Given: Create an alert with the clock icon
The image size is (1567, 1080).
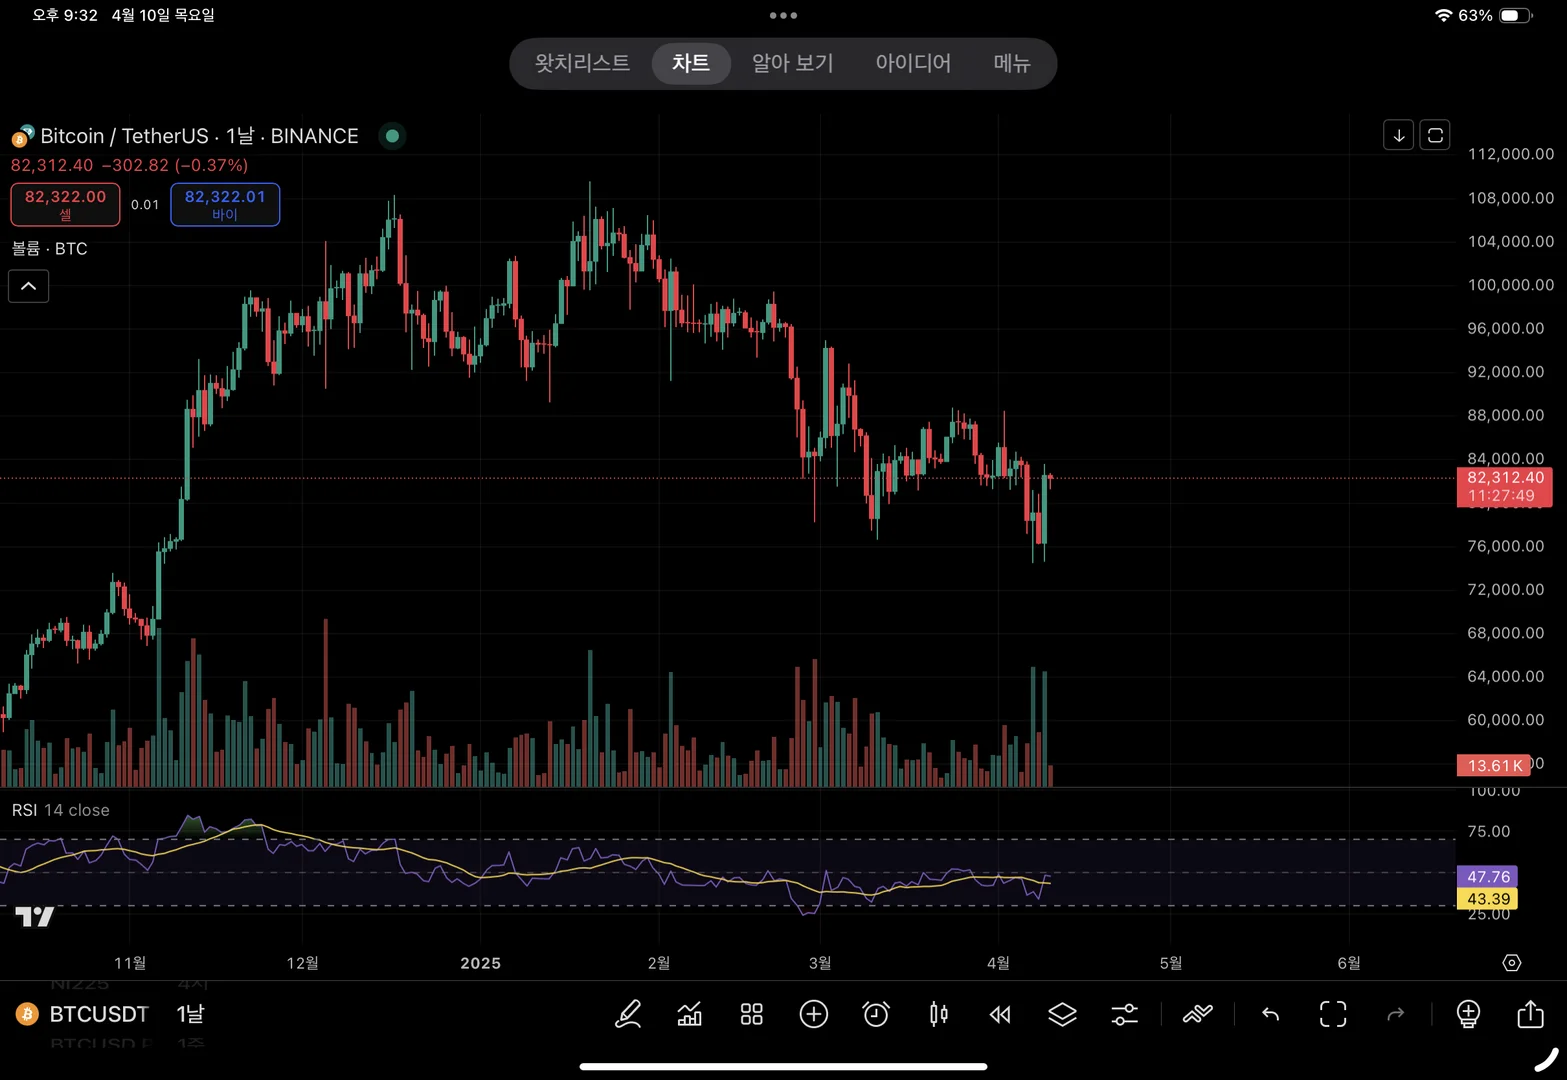Looking at the screenshot, I should click(876, 1014).
